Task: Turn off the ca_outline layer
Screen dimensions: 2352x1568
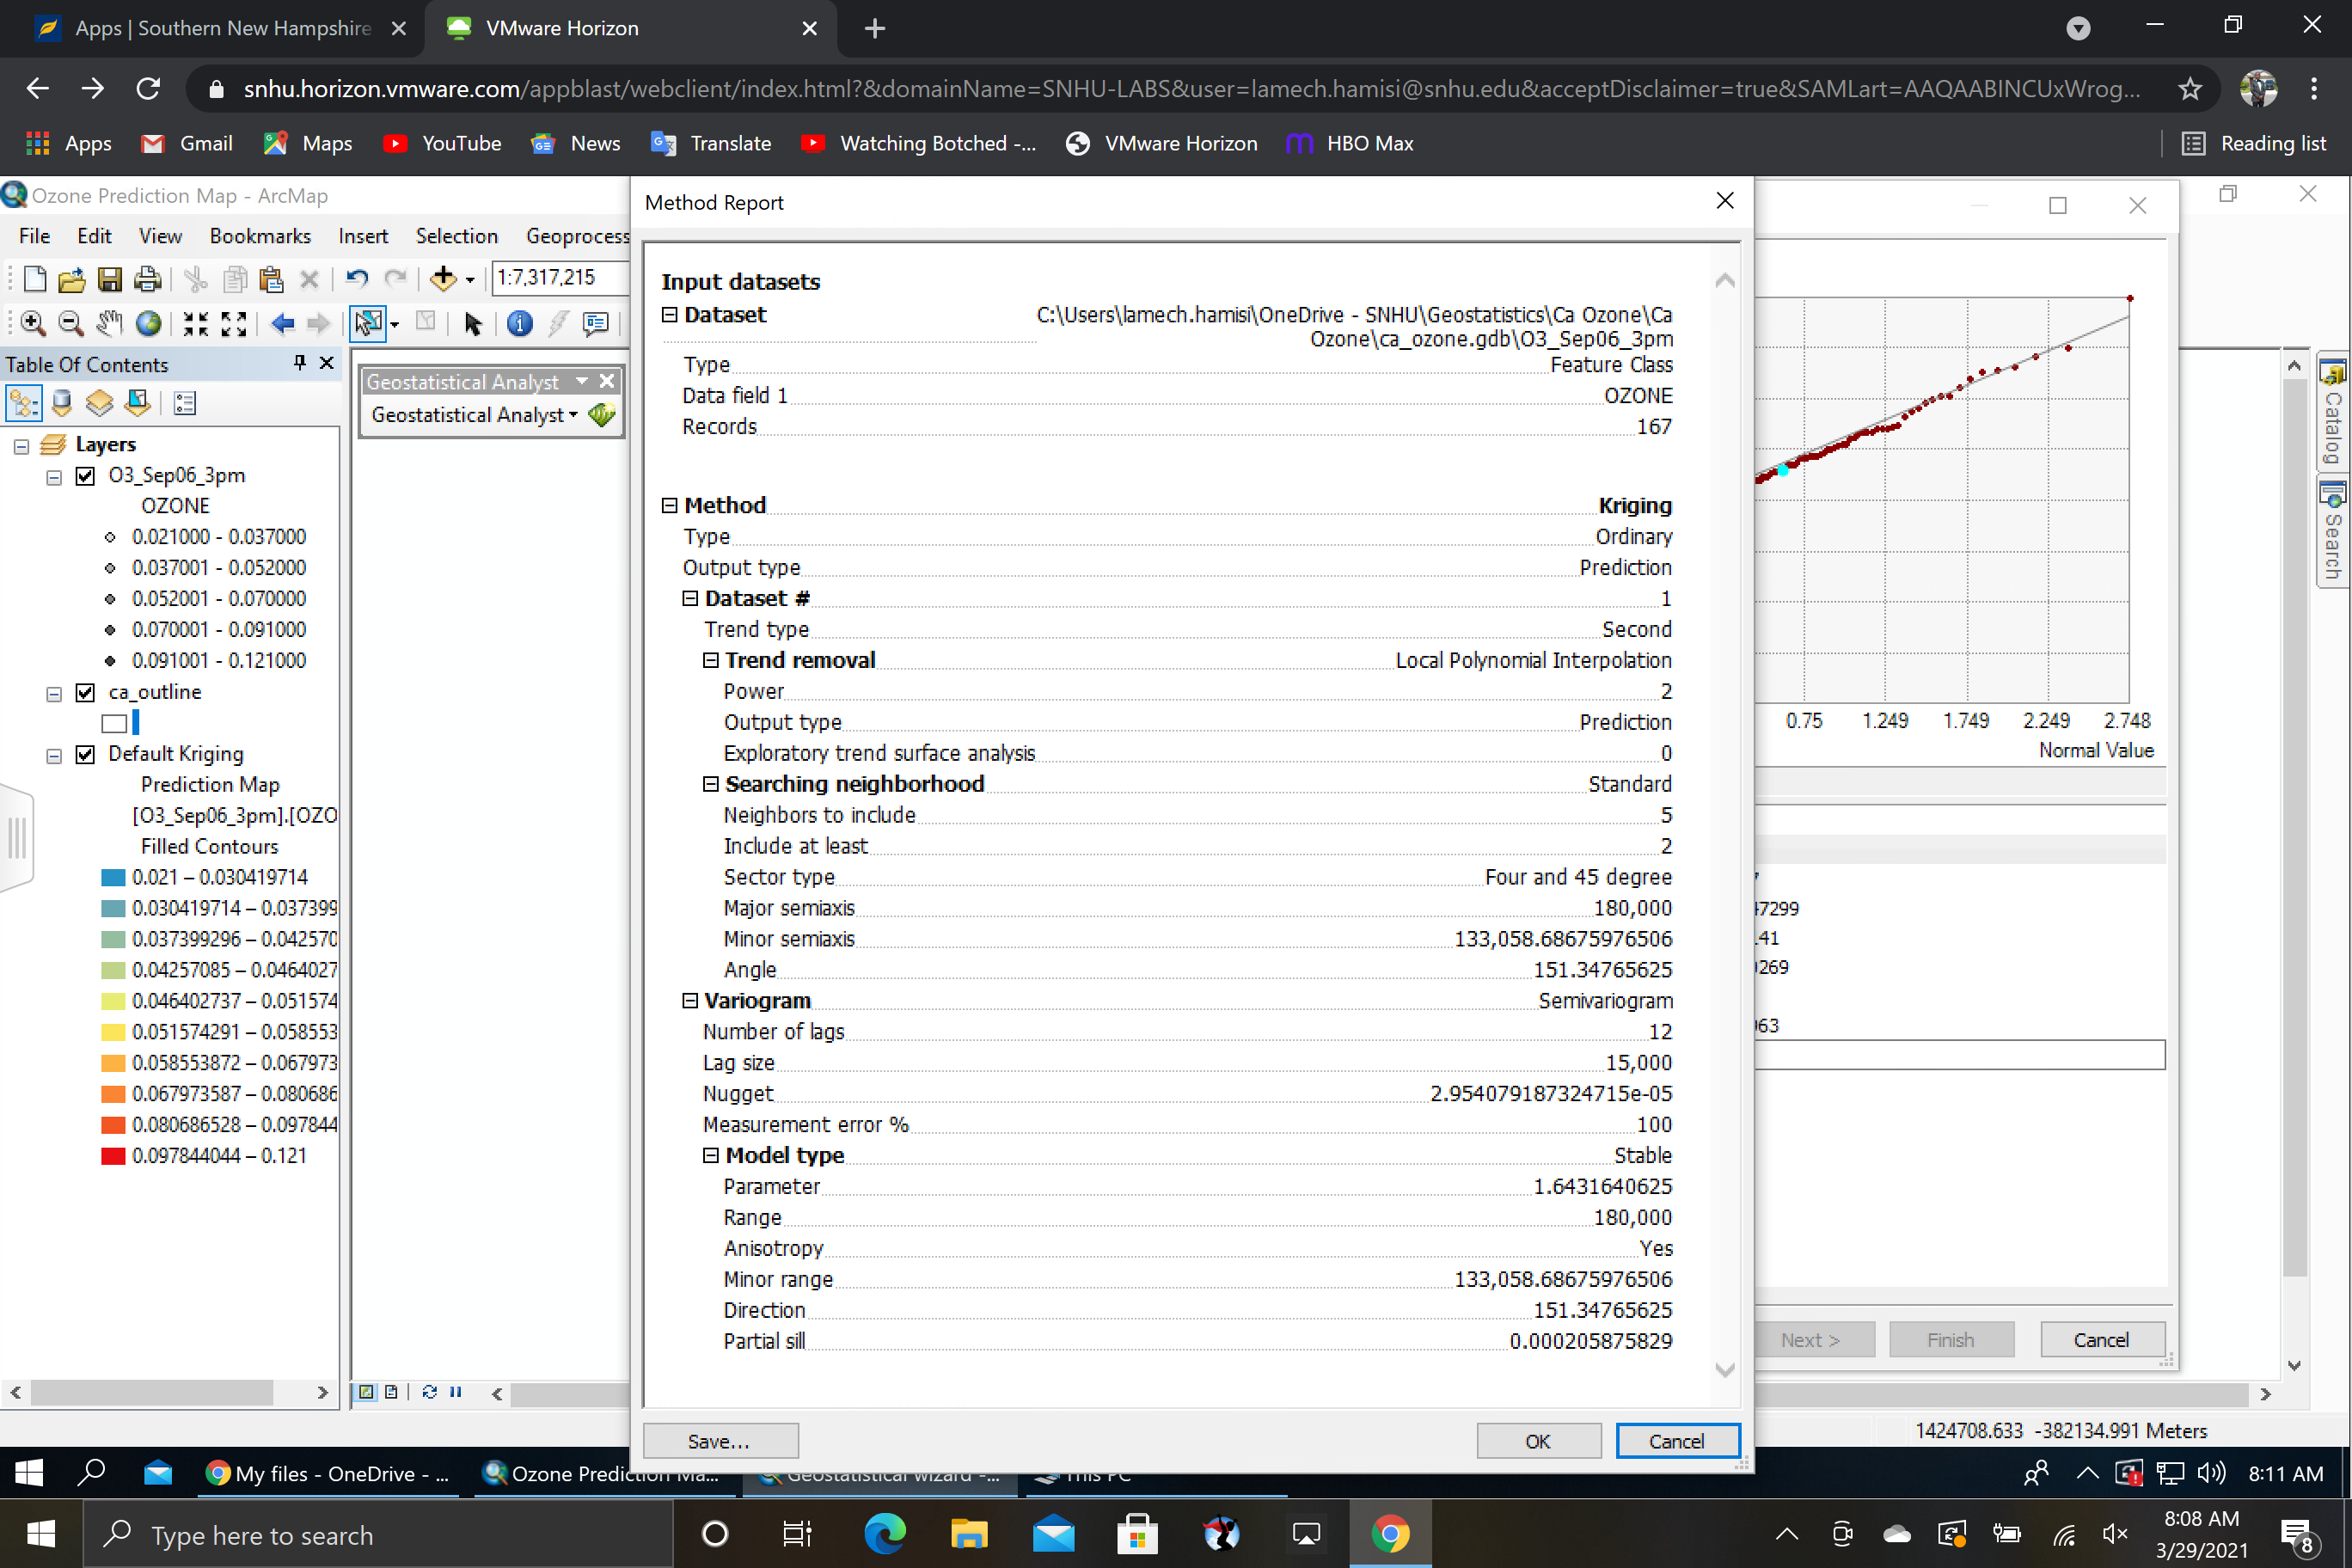Action: pyautogui.click(x=86, y=693)
